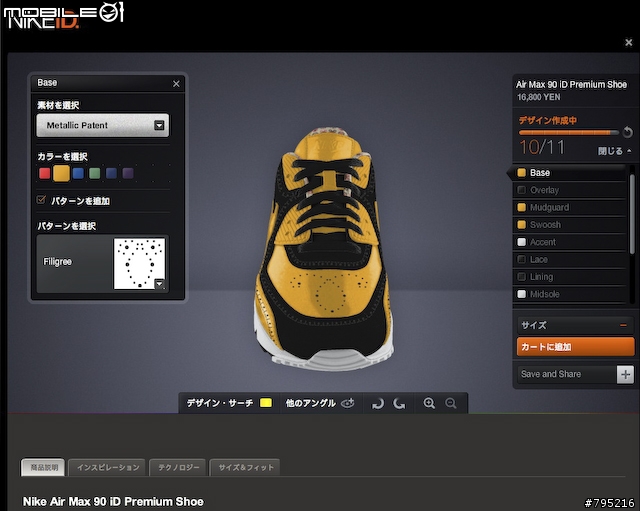Click the plus icon beside Save and Share
The image size is (640, 511).
tap(625, 374)
